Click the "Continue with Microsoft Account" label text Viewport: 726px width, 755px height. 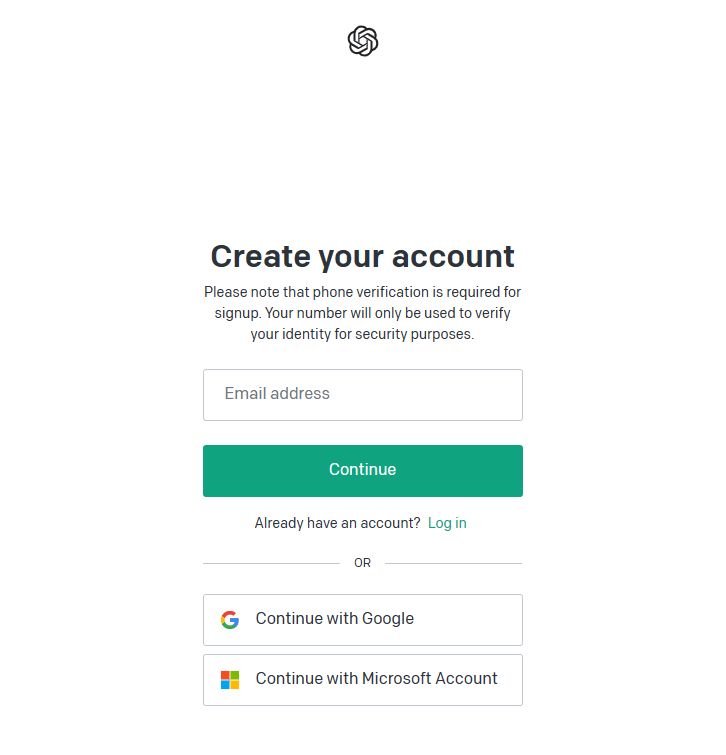376,679
